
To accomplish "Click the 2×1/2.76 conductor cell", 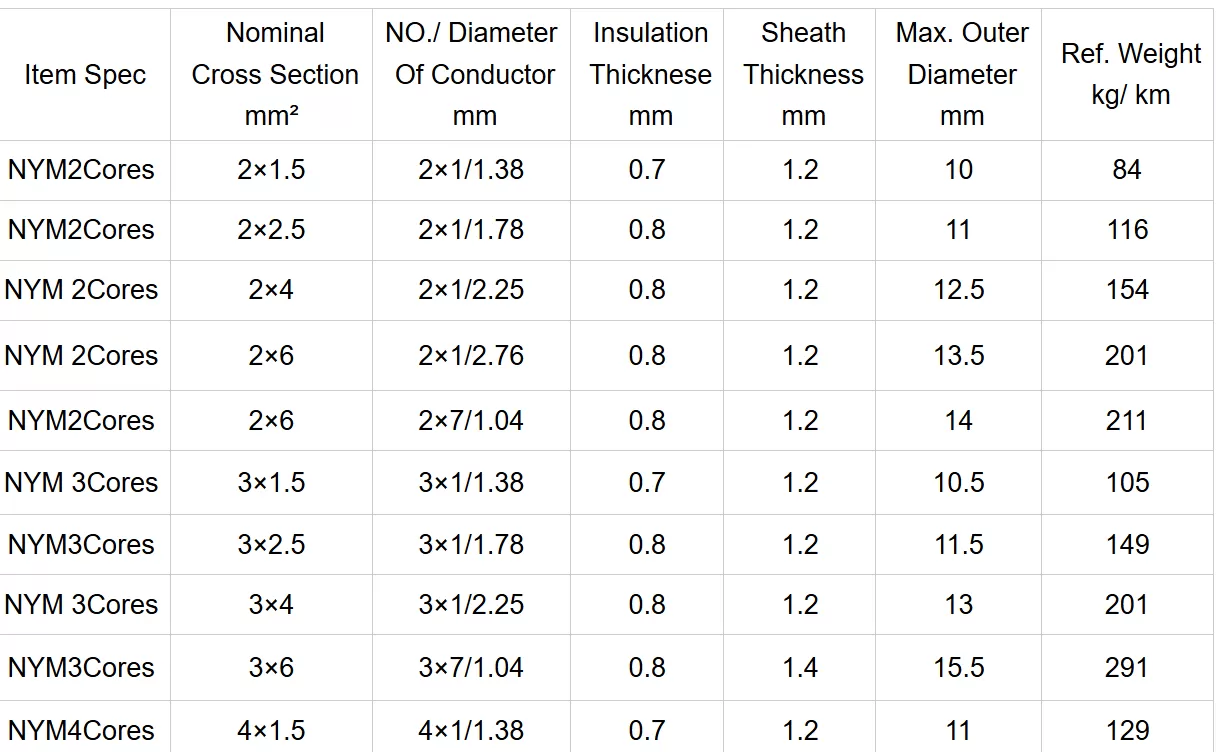I will click(471, 356).
